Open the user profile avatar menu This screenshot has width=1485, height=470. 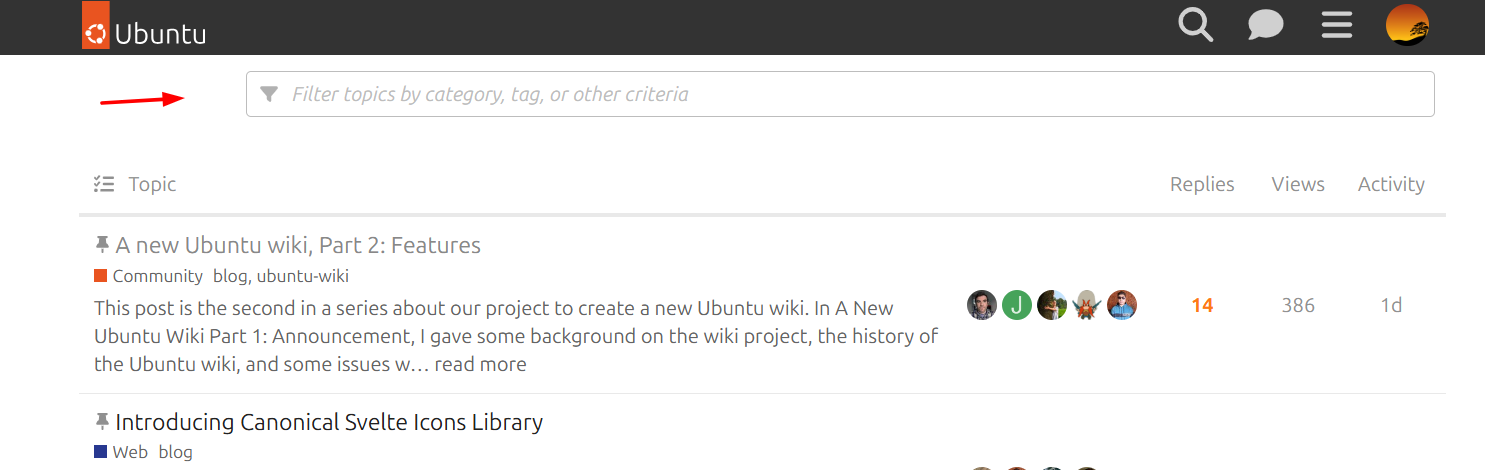pyautogui.click(x=1407, y=25)
